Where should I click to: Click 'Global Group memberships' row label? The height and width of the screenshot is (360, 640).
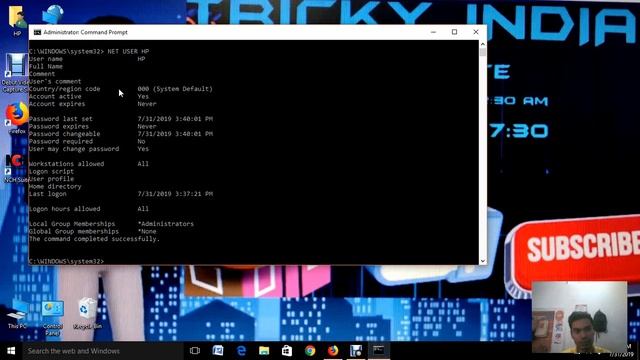tap(74, 231)
